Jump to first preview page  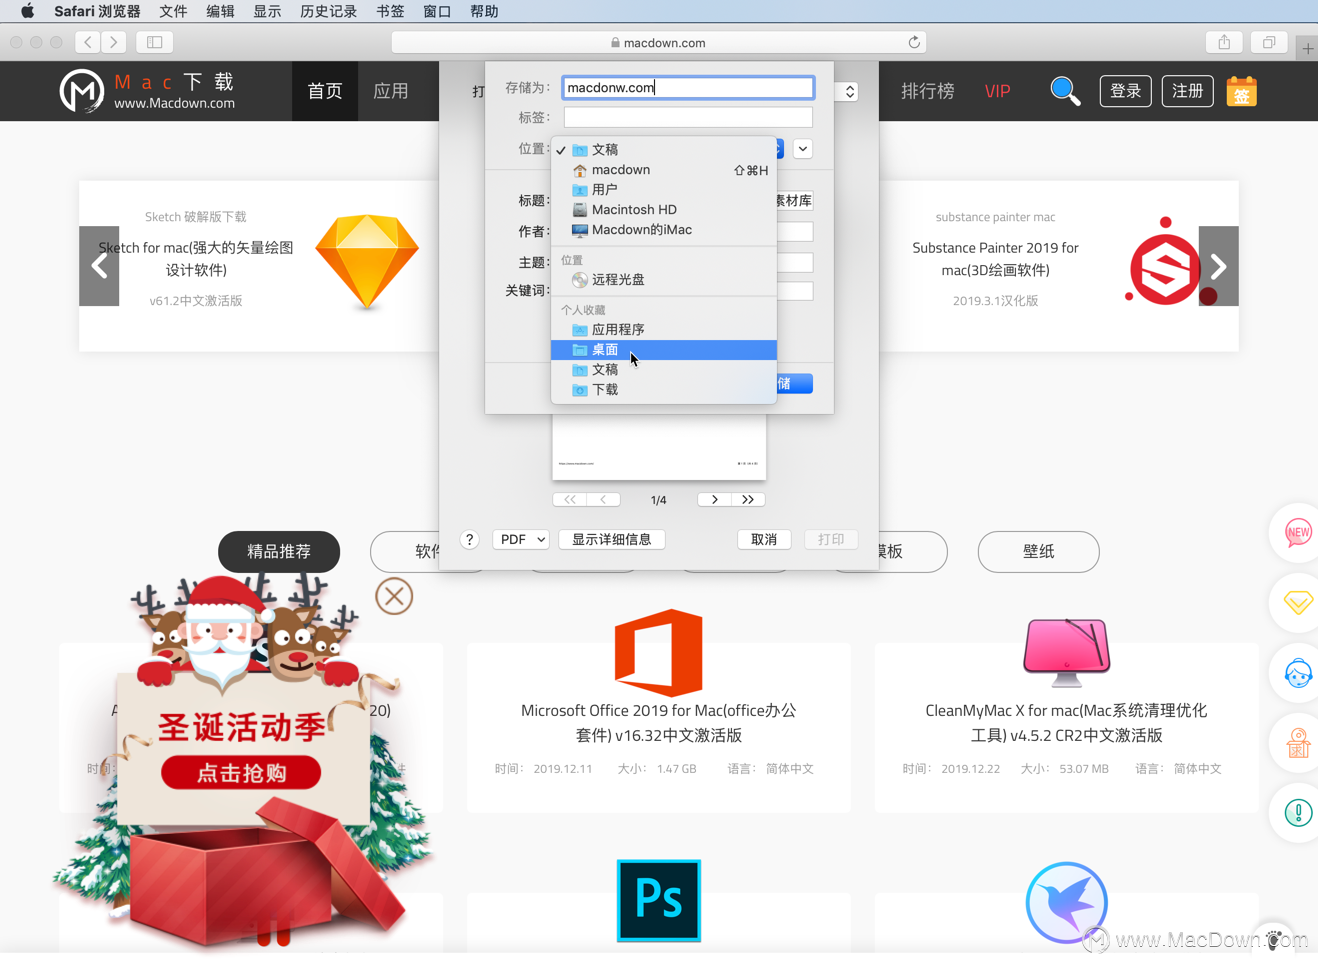point(569,499)
